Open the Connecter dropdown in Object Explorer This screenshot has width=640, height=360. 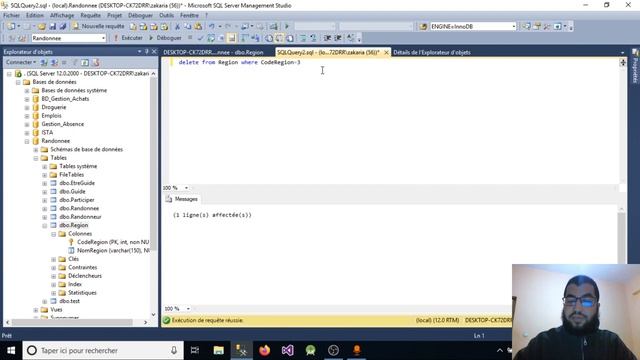pyautogui.click(x=21, y=62)
